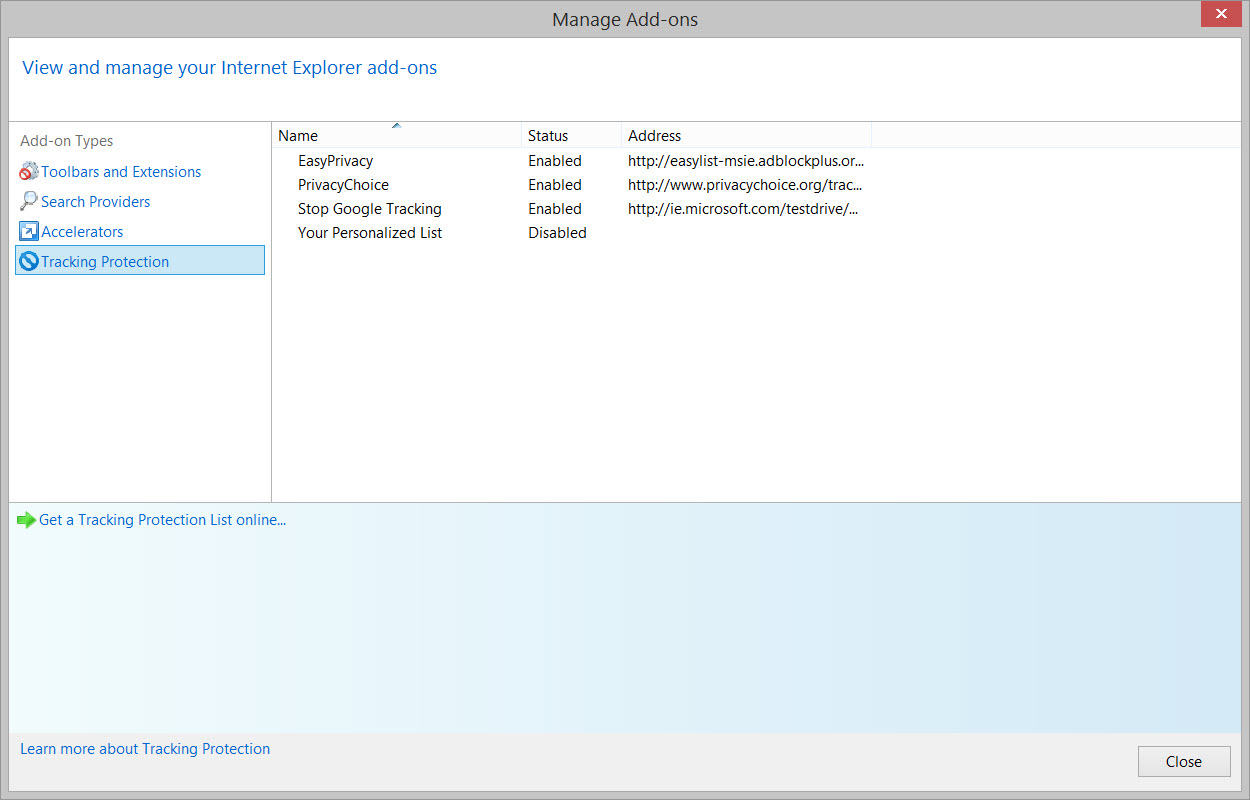Click the Close button at bottom right
This screenshot has width=1250, height=800.
coord(1184,761)
